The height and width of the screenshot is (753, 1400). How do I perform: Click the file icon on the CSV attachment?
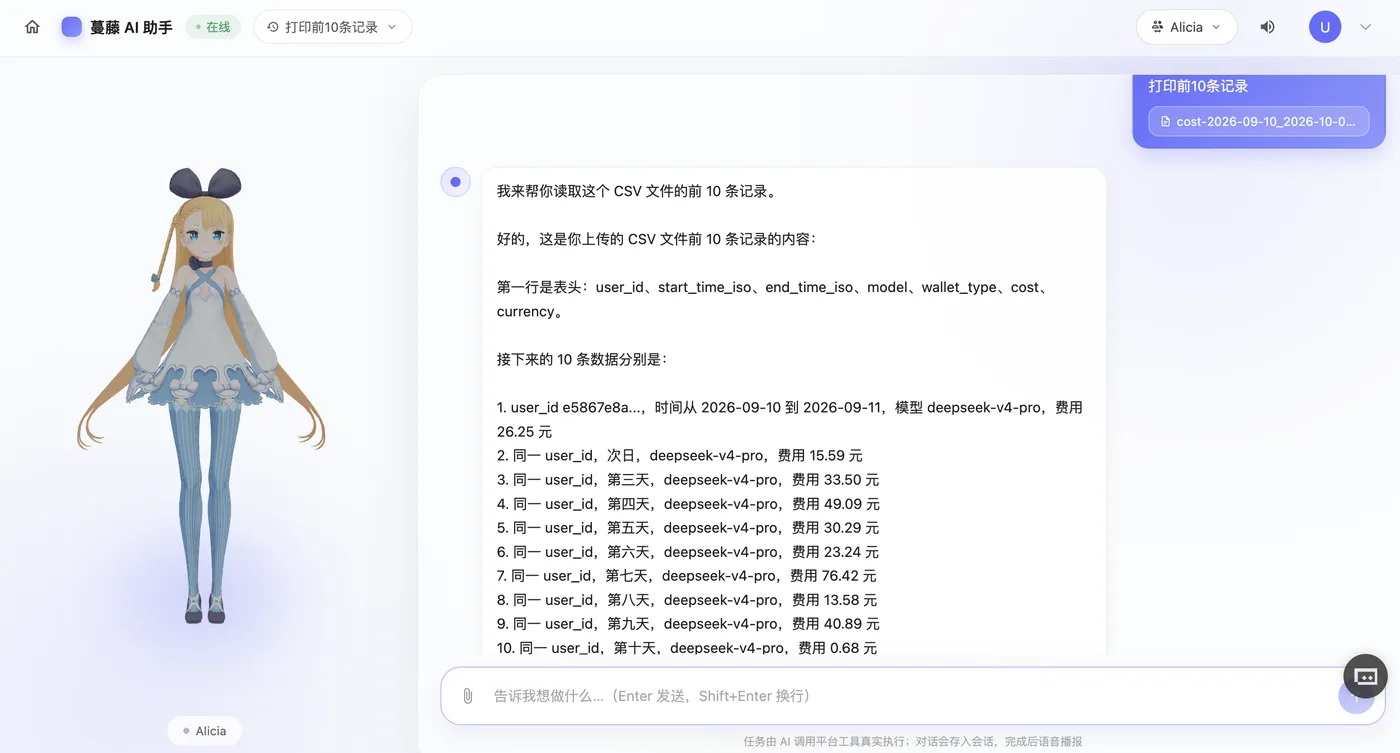tap(1165, 122)
